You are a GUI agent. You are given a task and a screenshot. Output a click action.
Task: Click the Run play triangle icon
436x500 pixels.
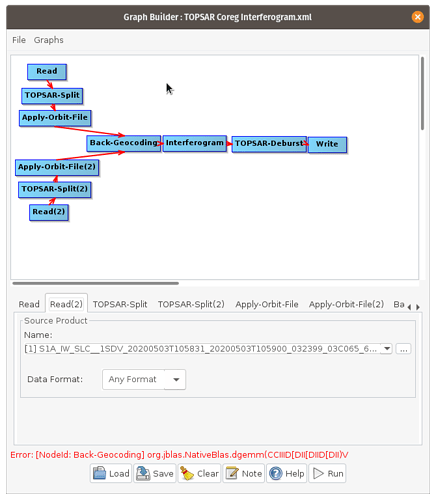coord(318,473)
